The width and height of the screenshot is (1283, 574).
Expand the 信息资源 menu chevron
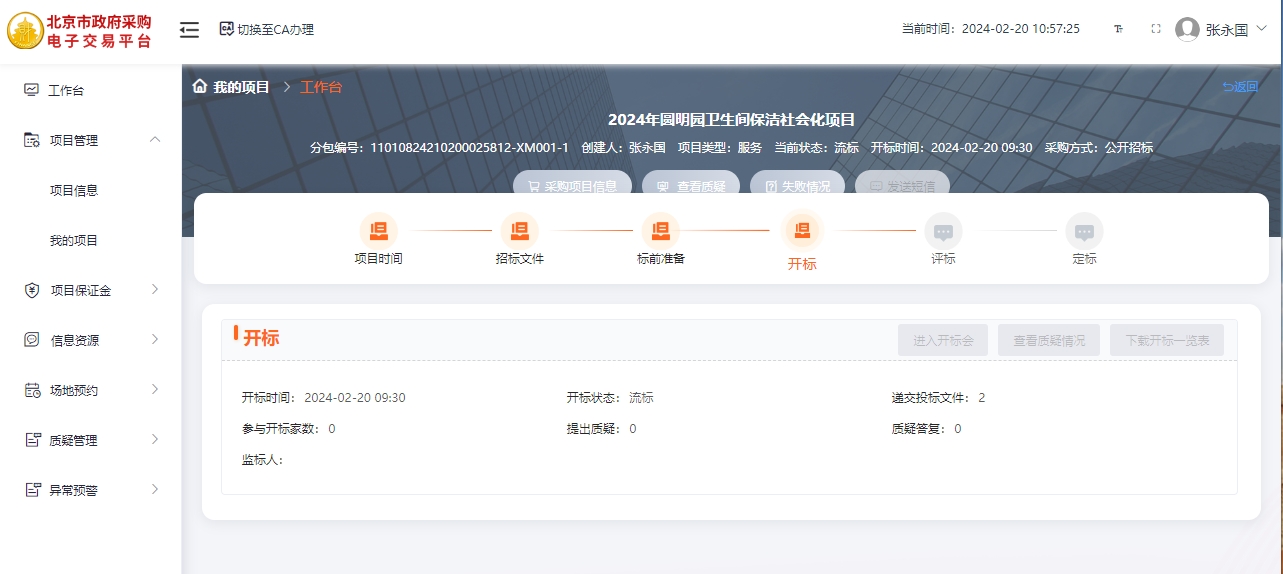point(155,340)
